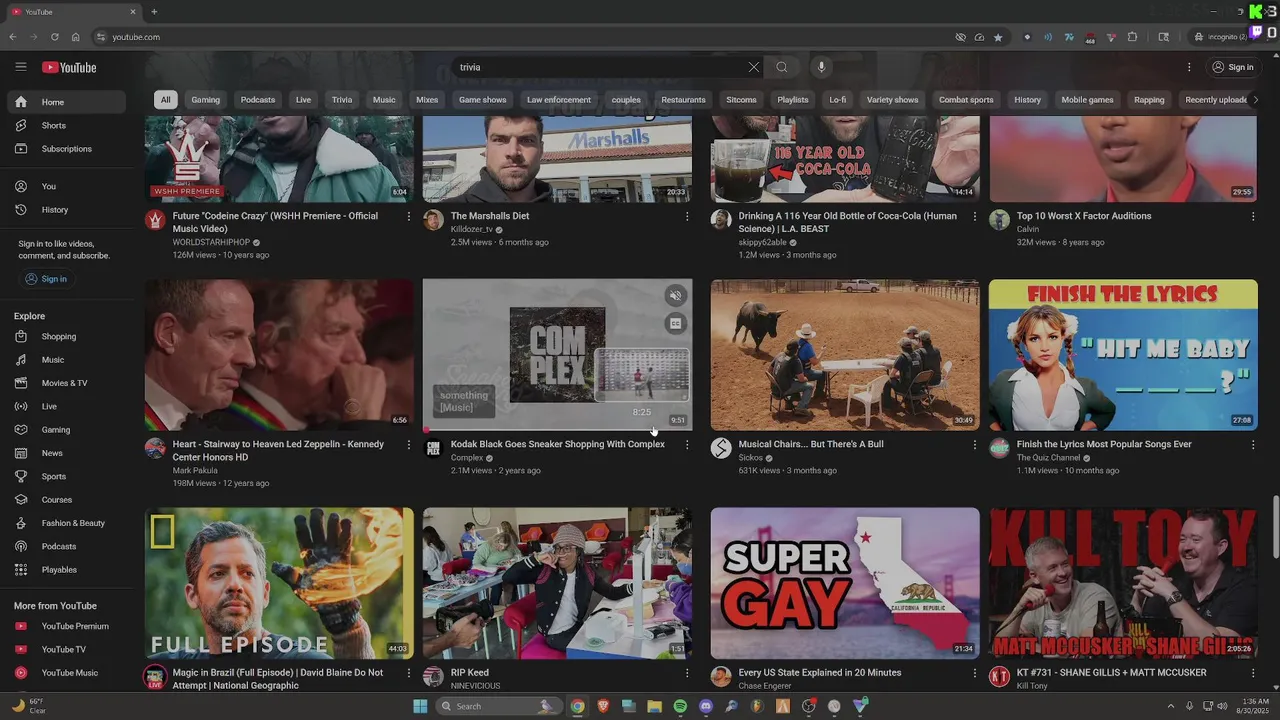Select the Combat sports filter chip
This screenshot has height=720, width=1280.
[966, 100]
